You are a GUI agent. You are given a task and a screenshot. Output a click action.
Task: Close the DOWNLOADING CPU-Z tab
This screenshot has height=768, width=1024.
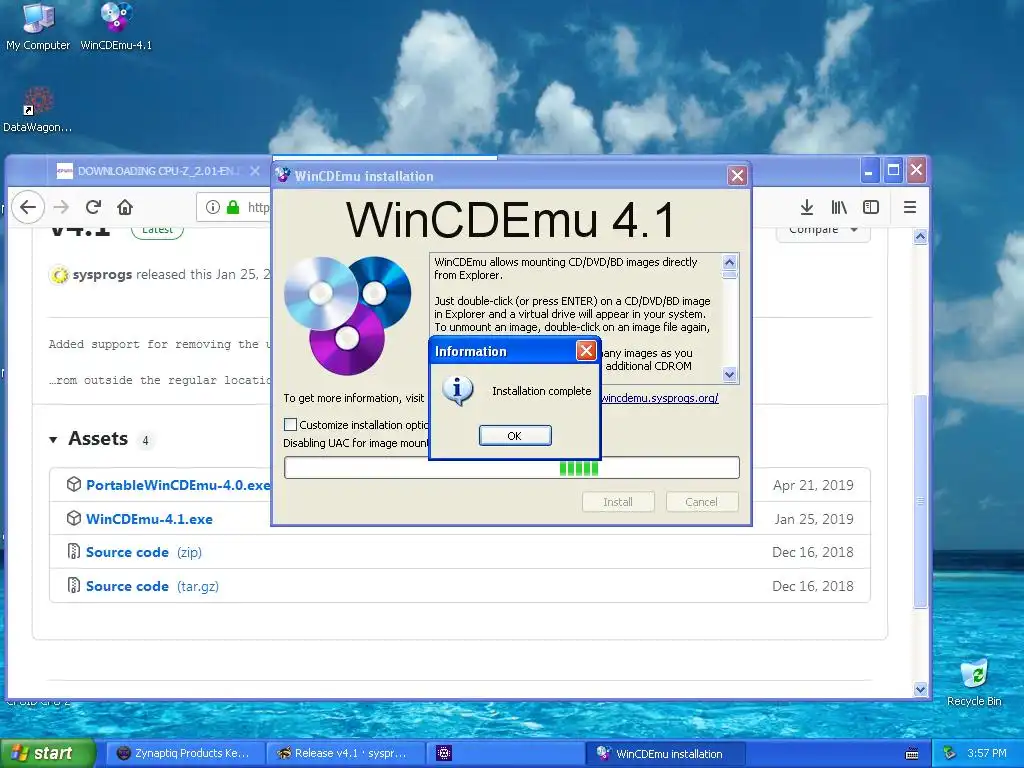coord(255,170)
